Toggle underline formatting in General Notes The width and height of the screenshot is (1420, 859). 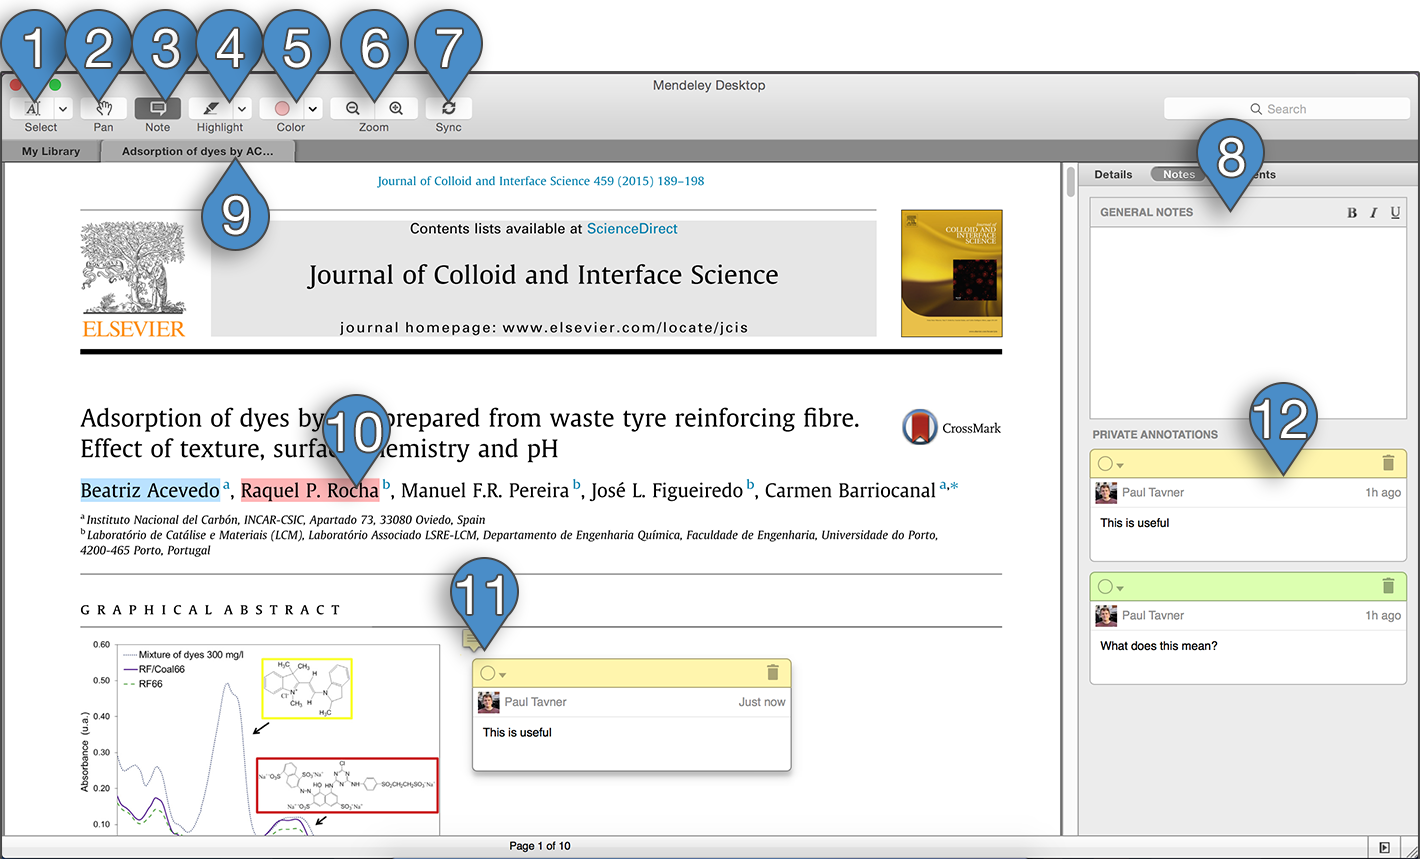point(1395,212)
